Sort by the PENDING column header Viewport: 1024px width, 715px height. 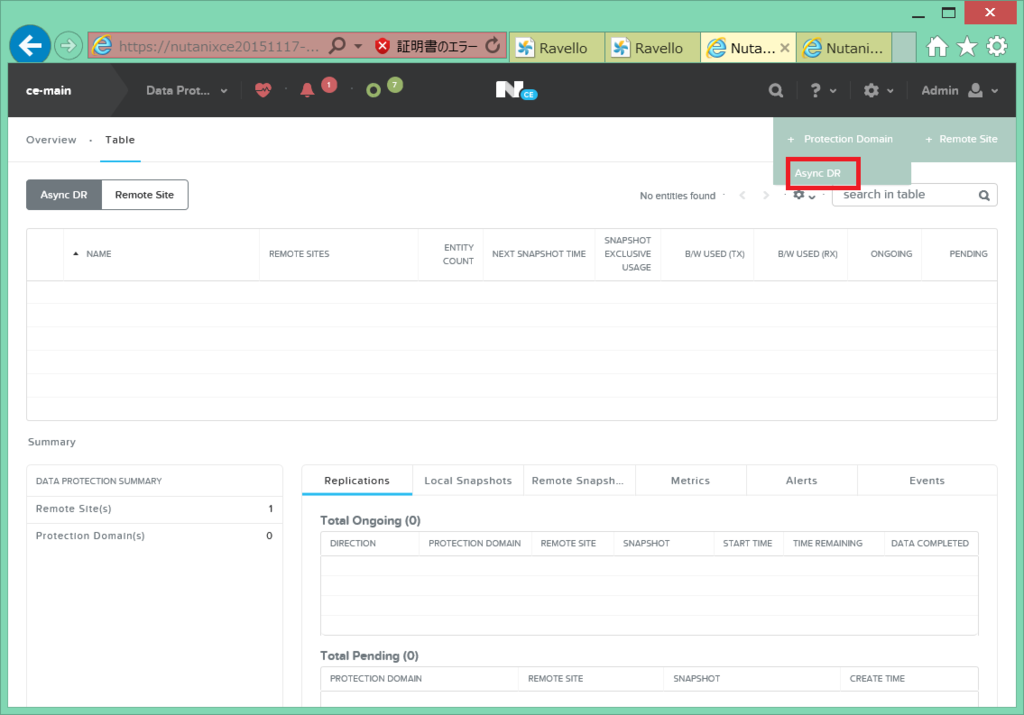pyautogui.click(x=968, y=254)
